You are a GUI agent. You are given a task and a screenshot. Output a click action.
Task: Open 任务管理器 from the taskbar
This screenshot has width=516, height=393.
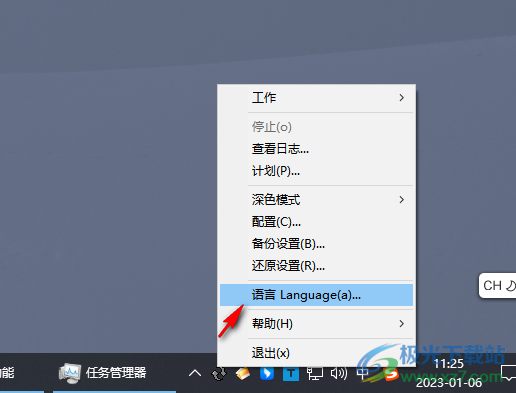114,373
